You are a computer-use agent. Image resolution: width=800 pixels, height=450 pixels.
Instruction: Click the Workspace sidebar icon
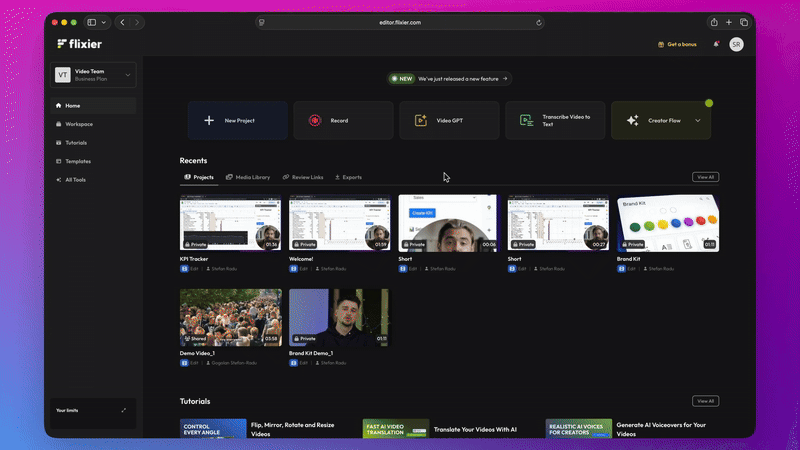[x=58, y=124]
